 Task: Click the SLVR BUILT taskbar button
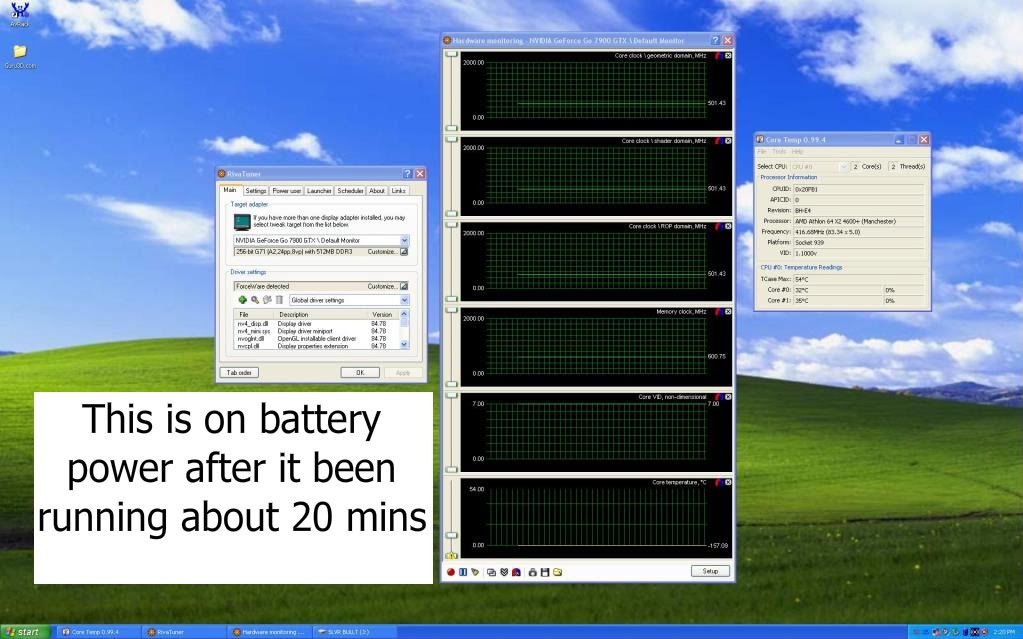pyautogui.click(x=356, y=632)
